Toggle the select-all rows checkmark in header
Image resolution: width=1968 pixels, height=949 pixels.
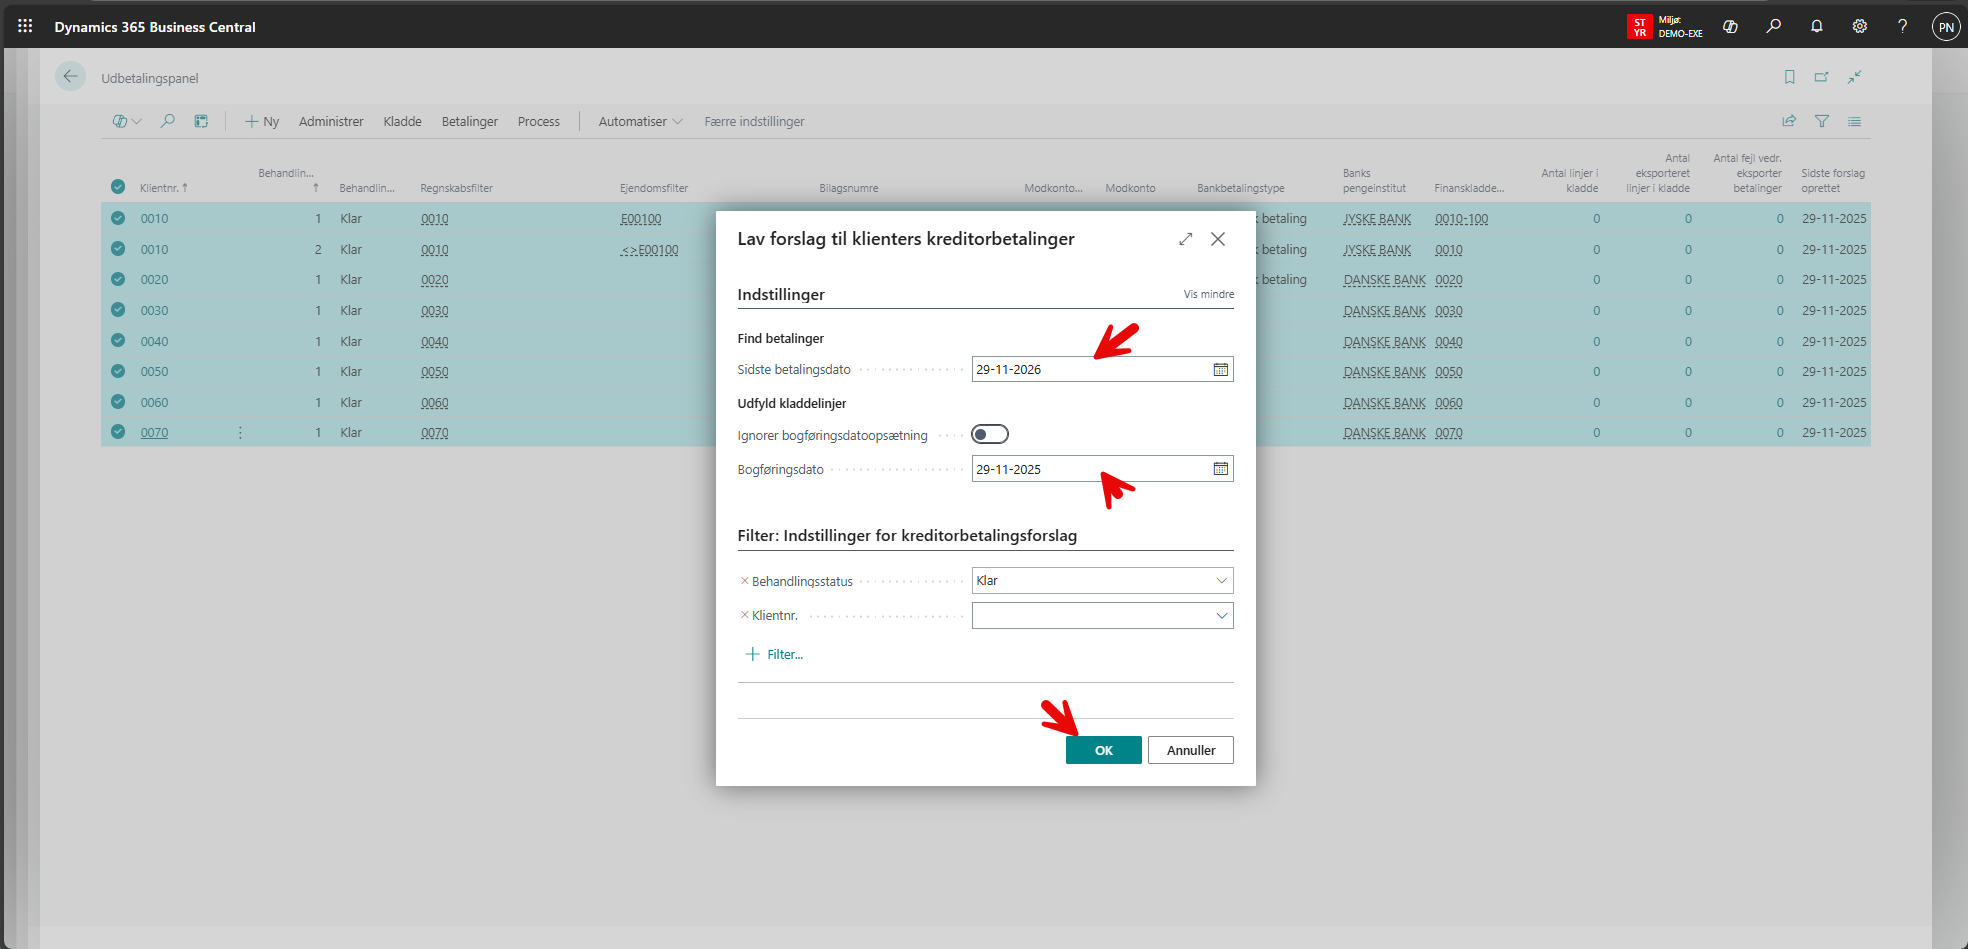118,187
